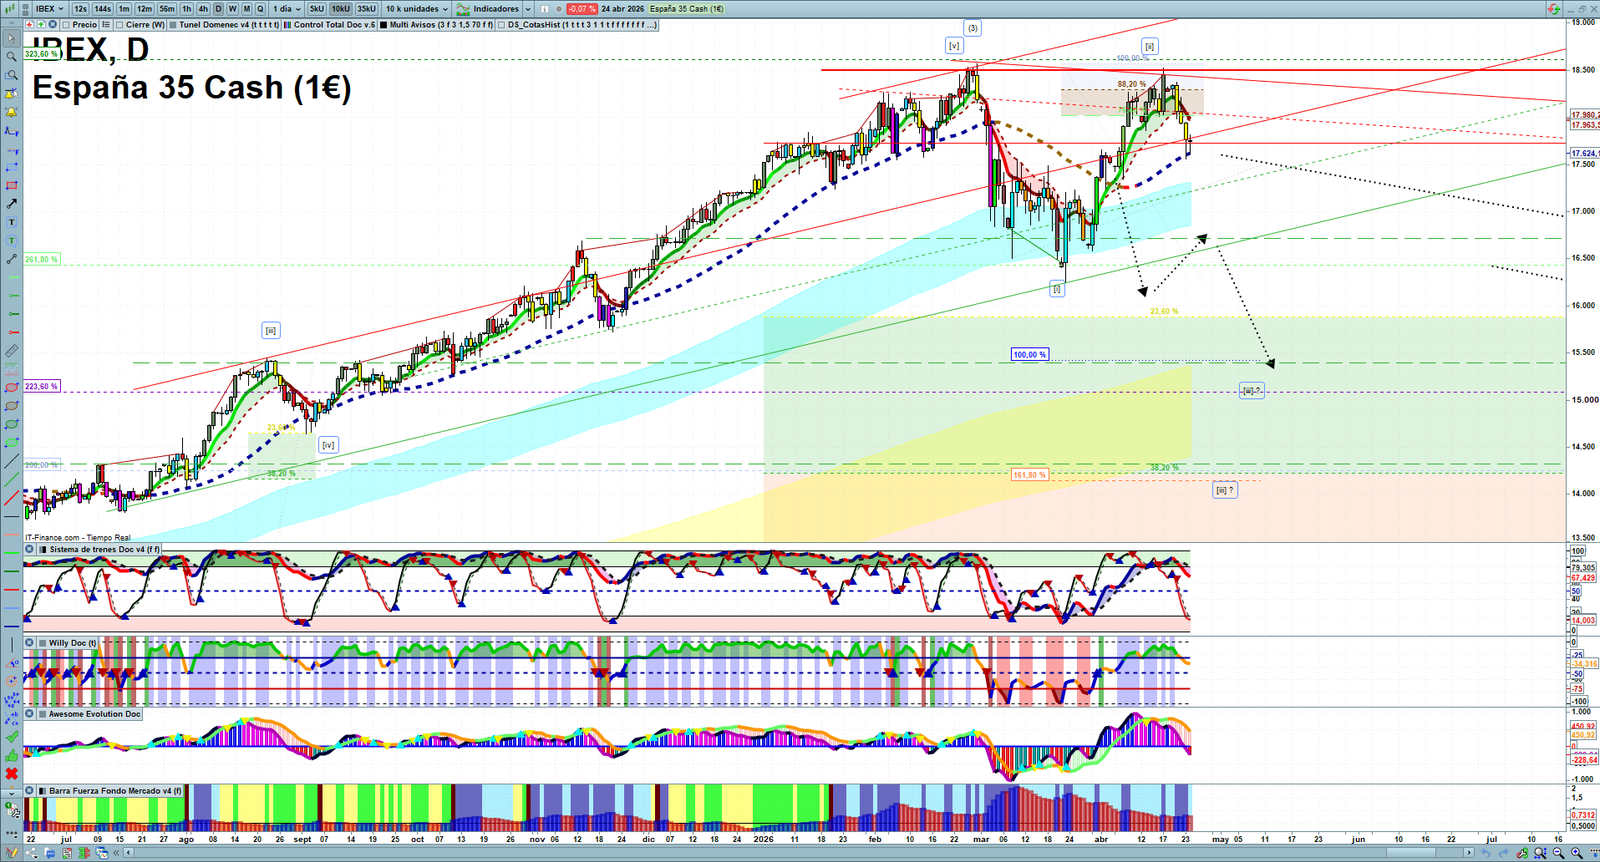The width and height of the screenshot is (1600, 862).
Task: Switch to the weekly W timeframe
Action: click(232, 9)
